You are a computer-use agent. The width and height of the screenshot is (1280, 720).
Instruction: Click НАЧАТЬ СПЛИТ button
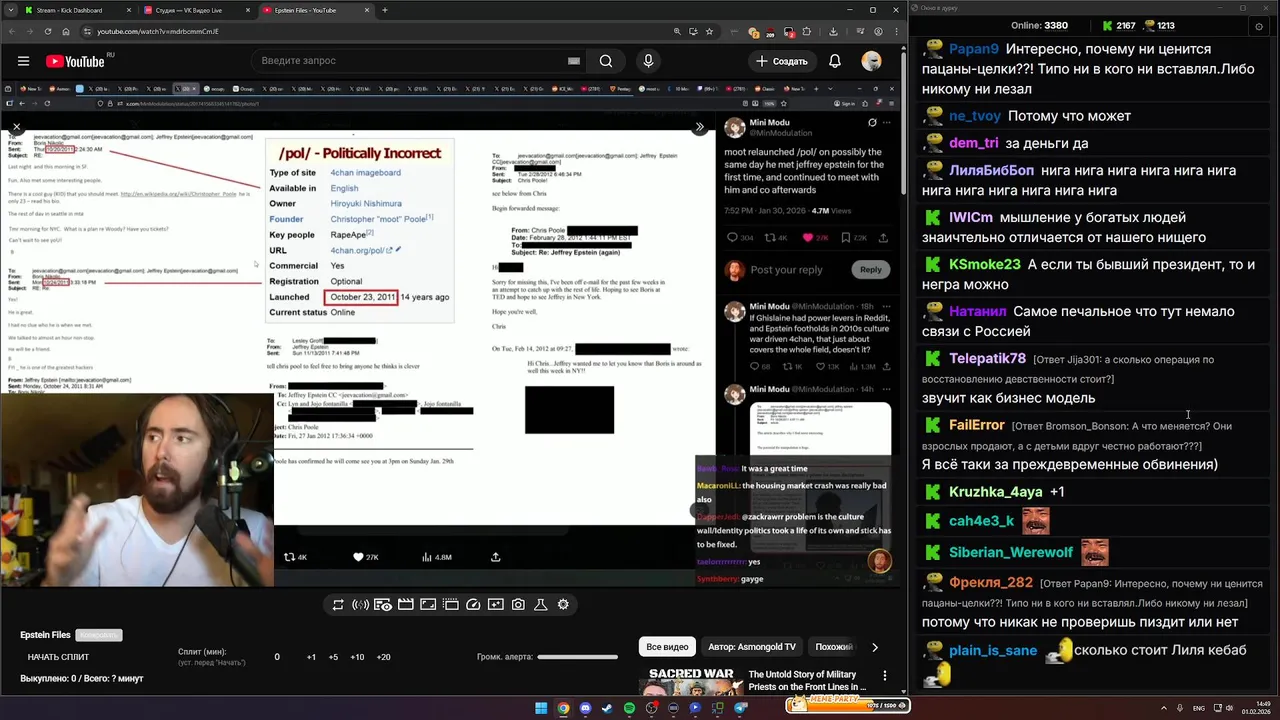click(x=58, y=657)
